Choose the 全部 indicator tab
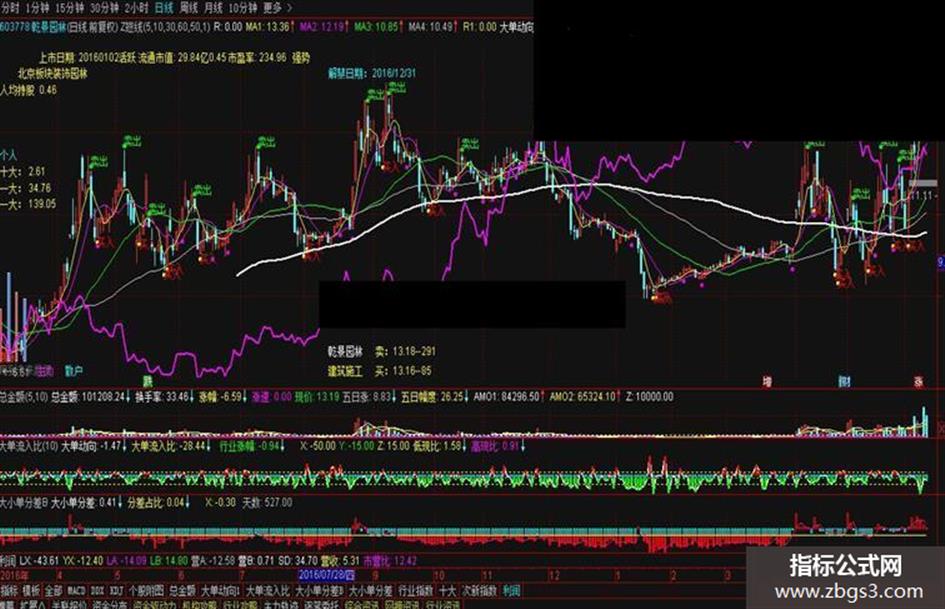The height and width of the screenshot is (609, 945). 53,590
